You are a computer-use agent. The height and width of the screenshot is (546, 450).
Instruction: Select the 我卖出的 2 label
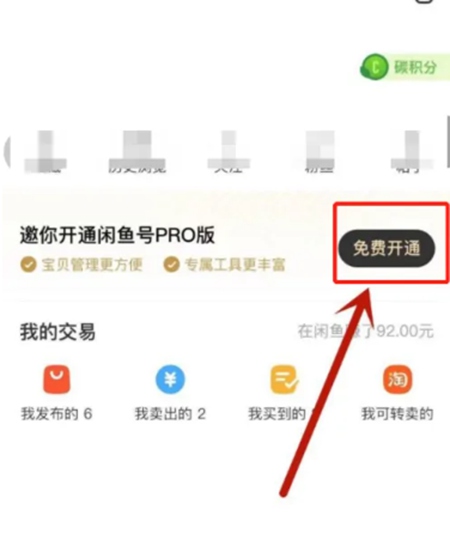tap(170, 414)
